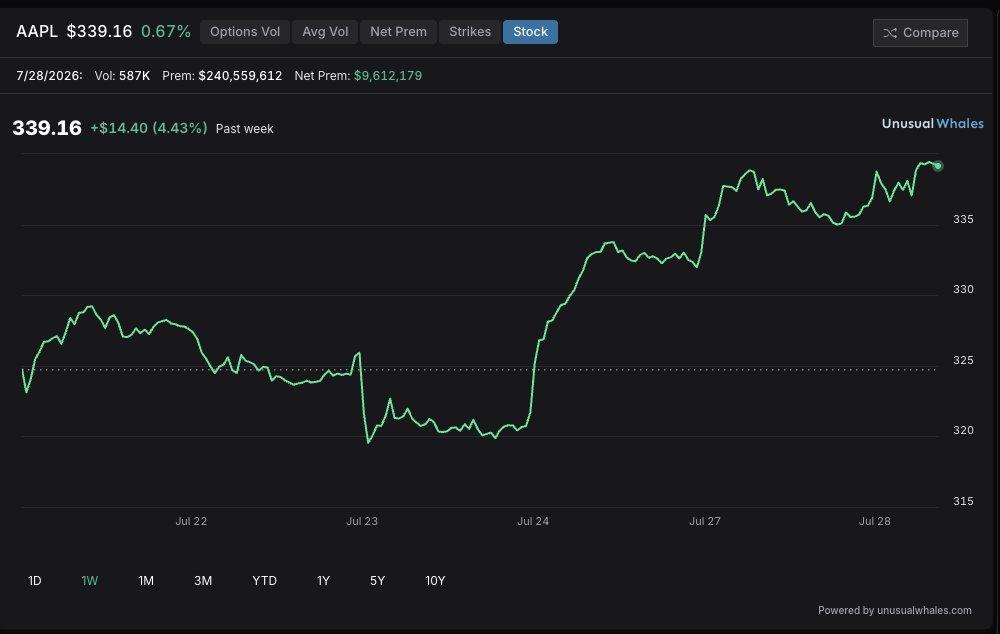The height and width of the screenshot is (634, 1000).
Task: Click the 315 price axis label
Action: click(963, 501)
